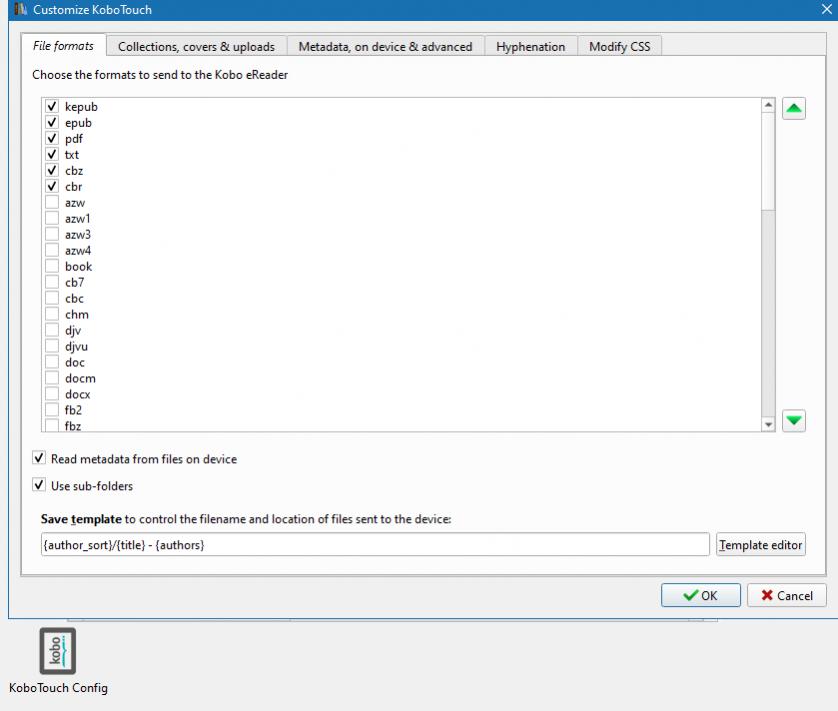
Task: Move selected format up with green arrow
Action: [x=794, y=109]
